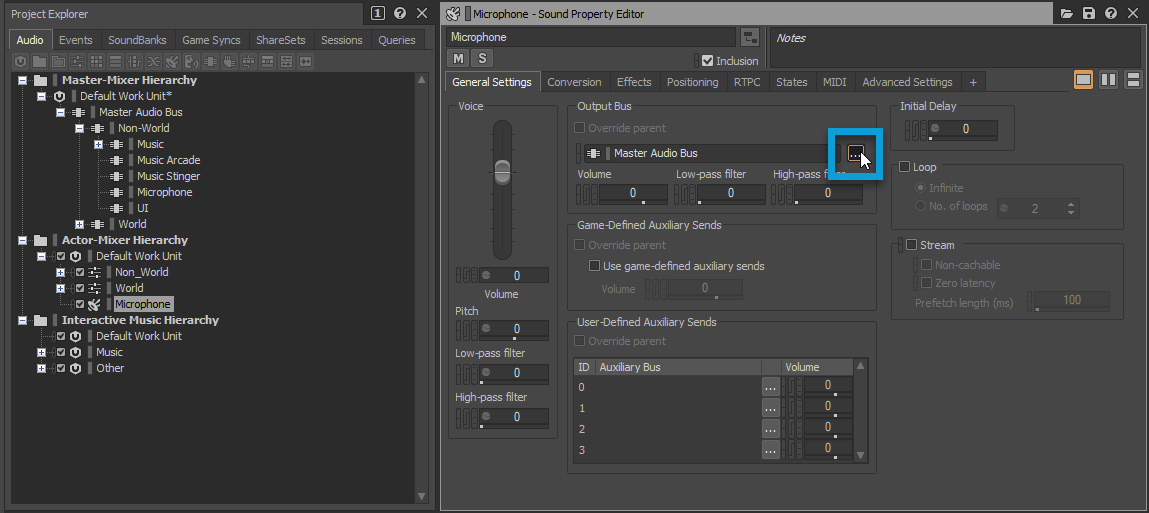Switch to stacked top-bottom panel layout
1149x513 pixels.
[1133, 80]
